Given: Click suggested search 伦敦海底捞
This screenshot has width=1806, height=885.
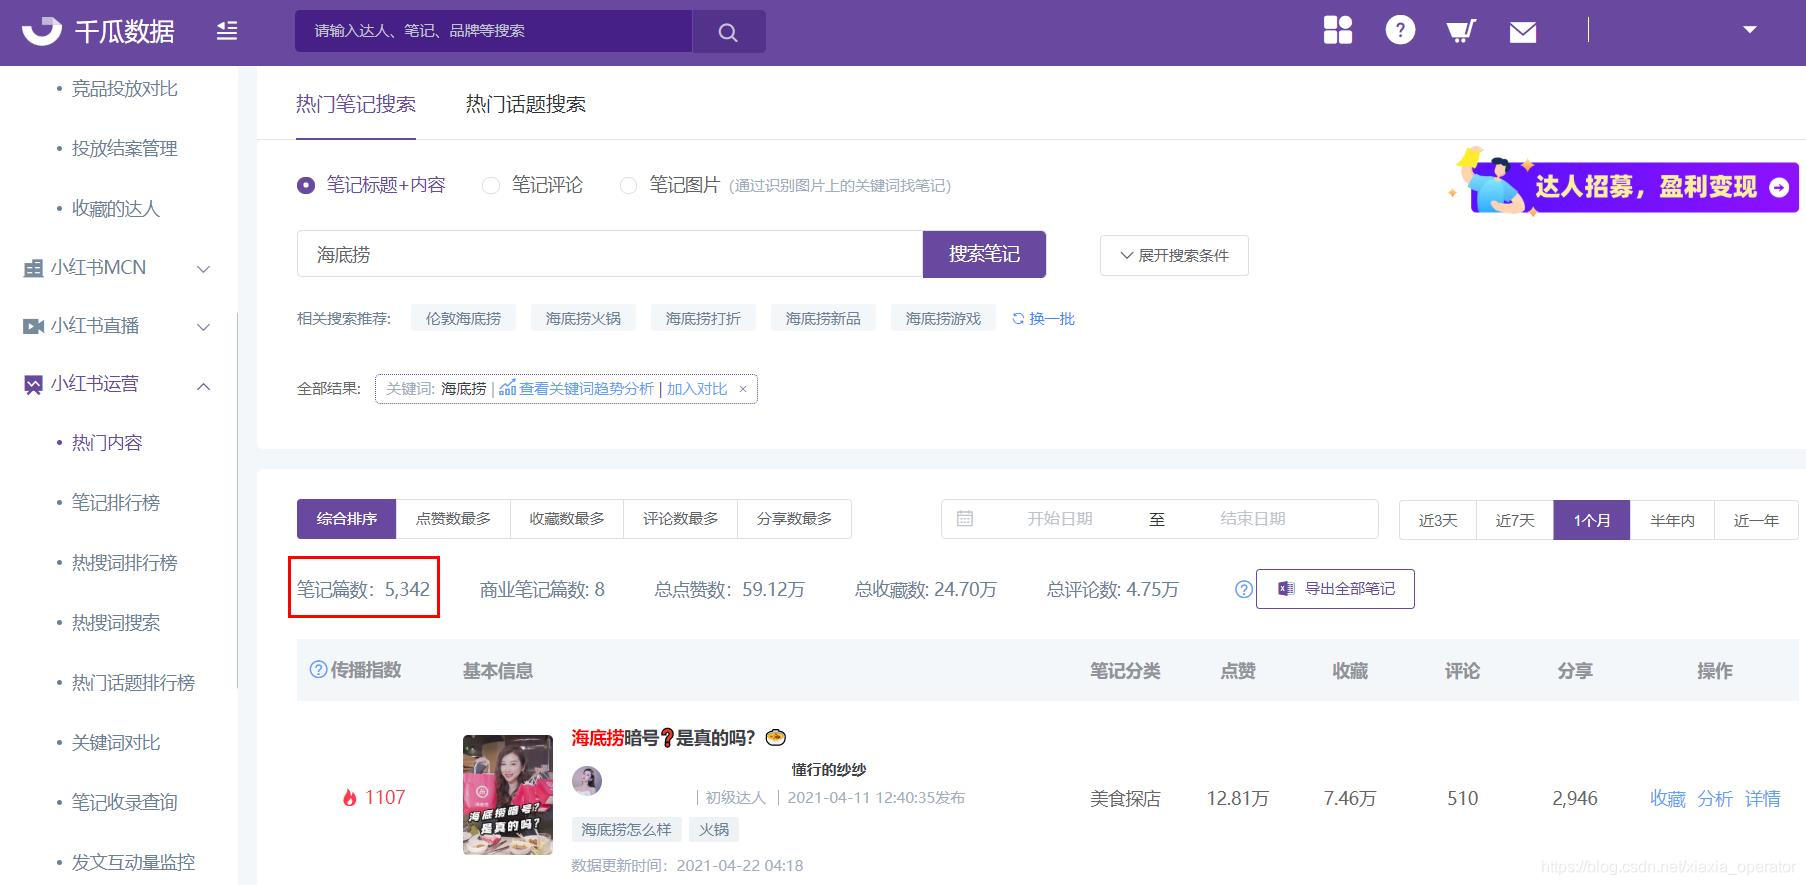Looking at the screenshot, I should pyautogui.click(x=463, y=319).
